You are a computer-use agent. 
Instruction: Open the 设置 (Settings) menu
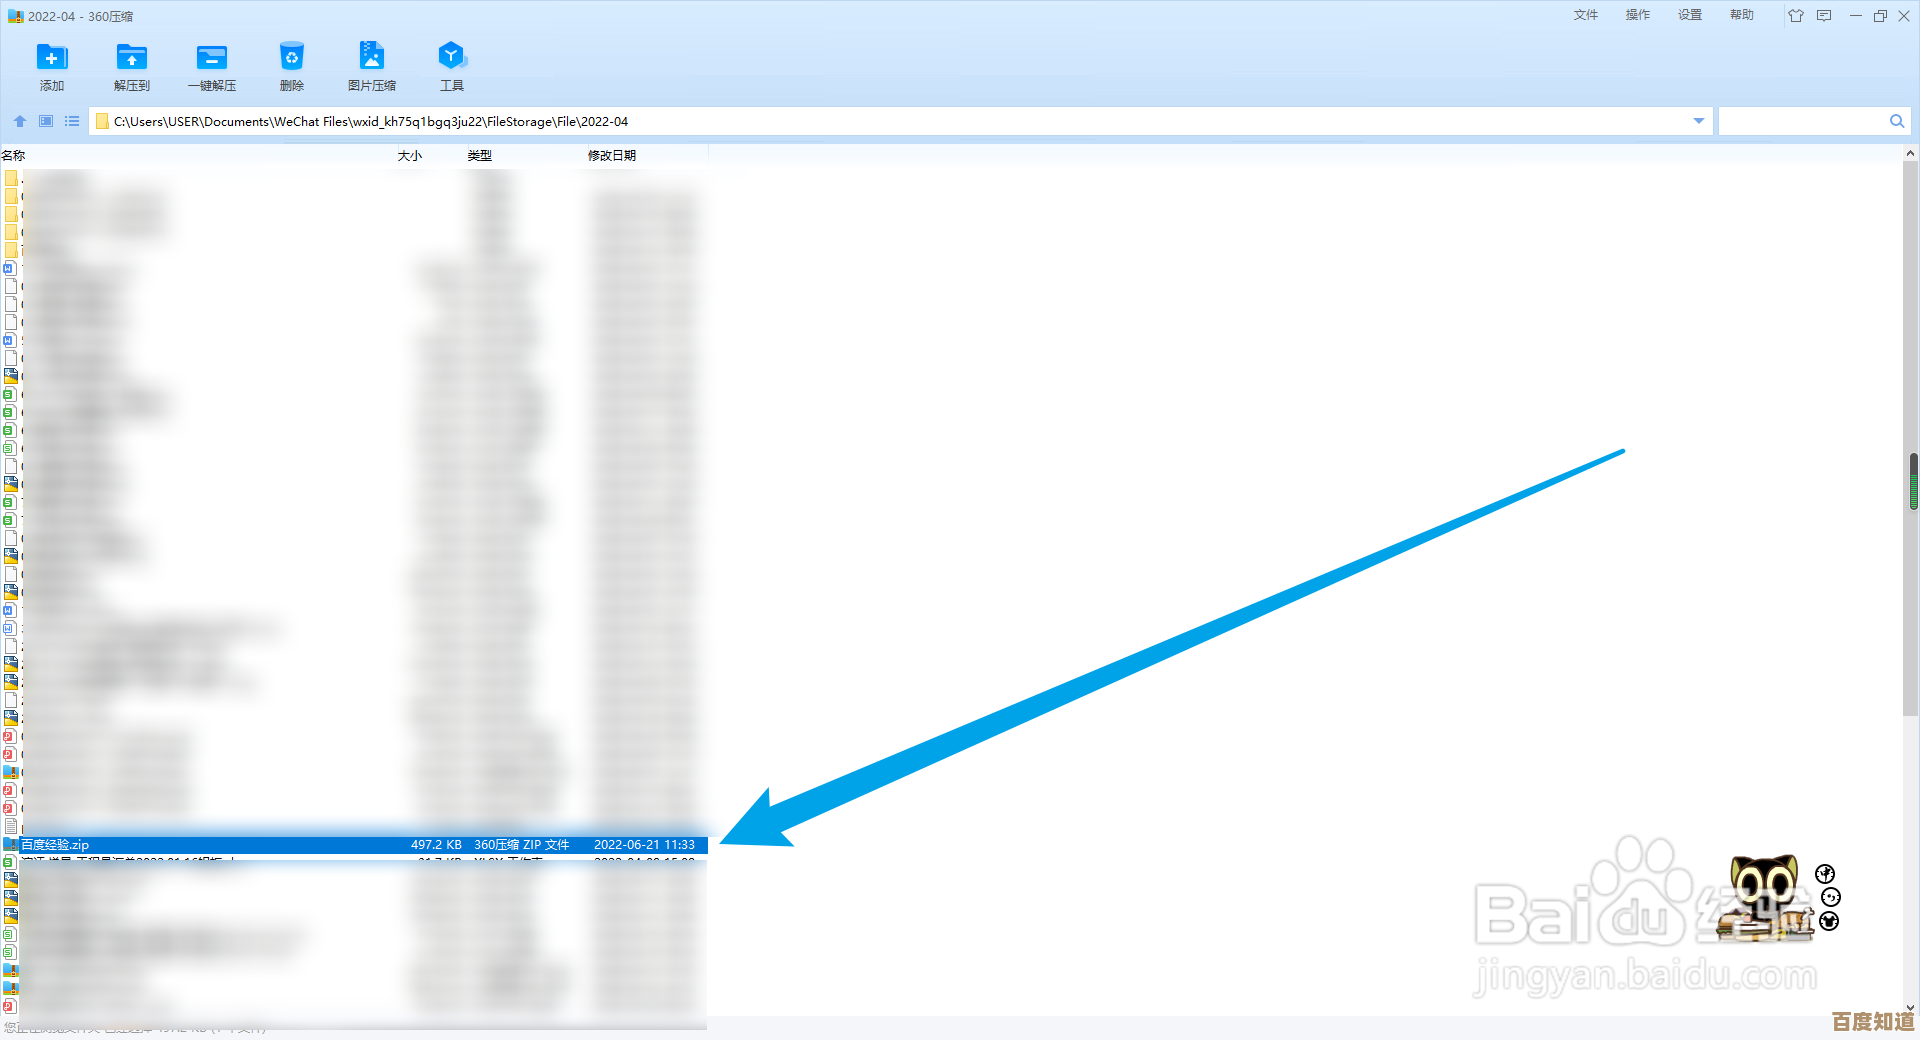(x=1689, y=15)
